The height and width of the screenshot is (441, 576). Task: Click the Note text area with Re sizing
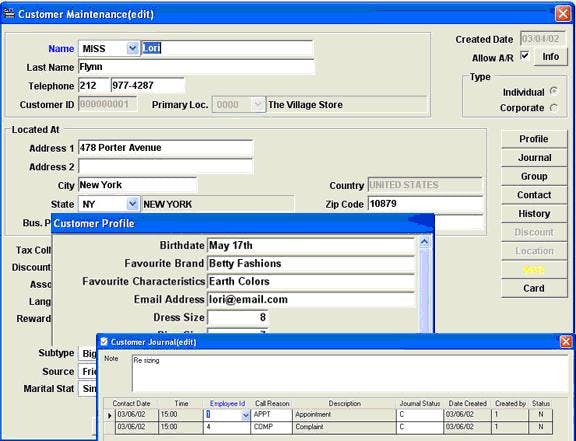click(350, 373)
